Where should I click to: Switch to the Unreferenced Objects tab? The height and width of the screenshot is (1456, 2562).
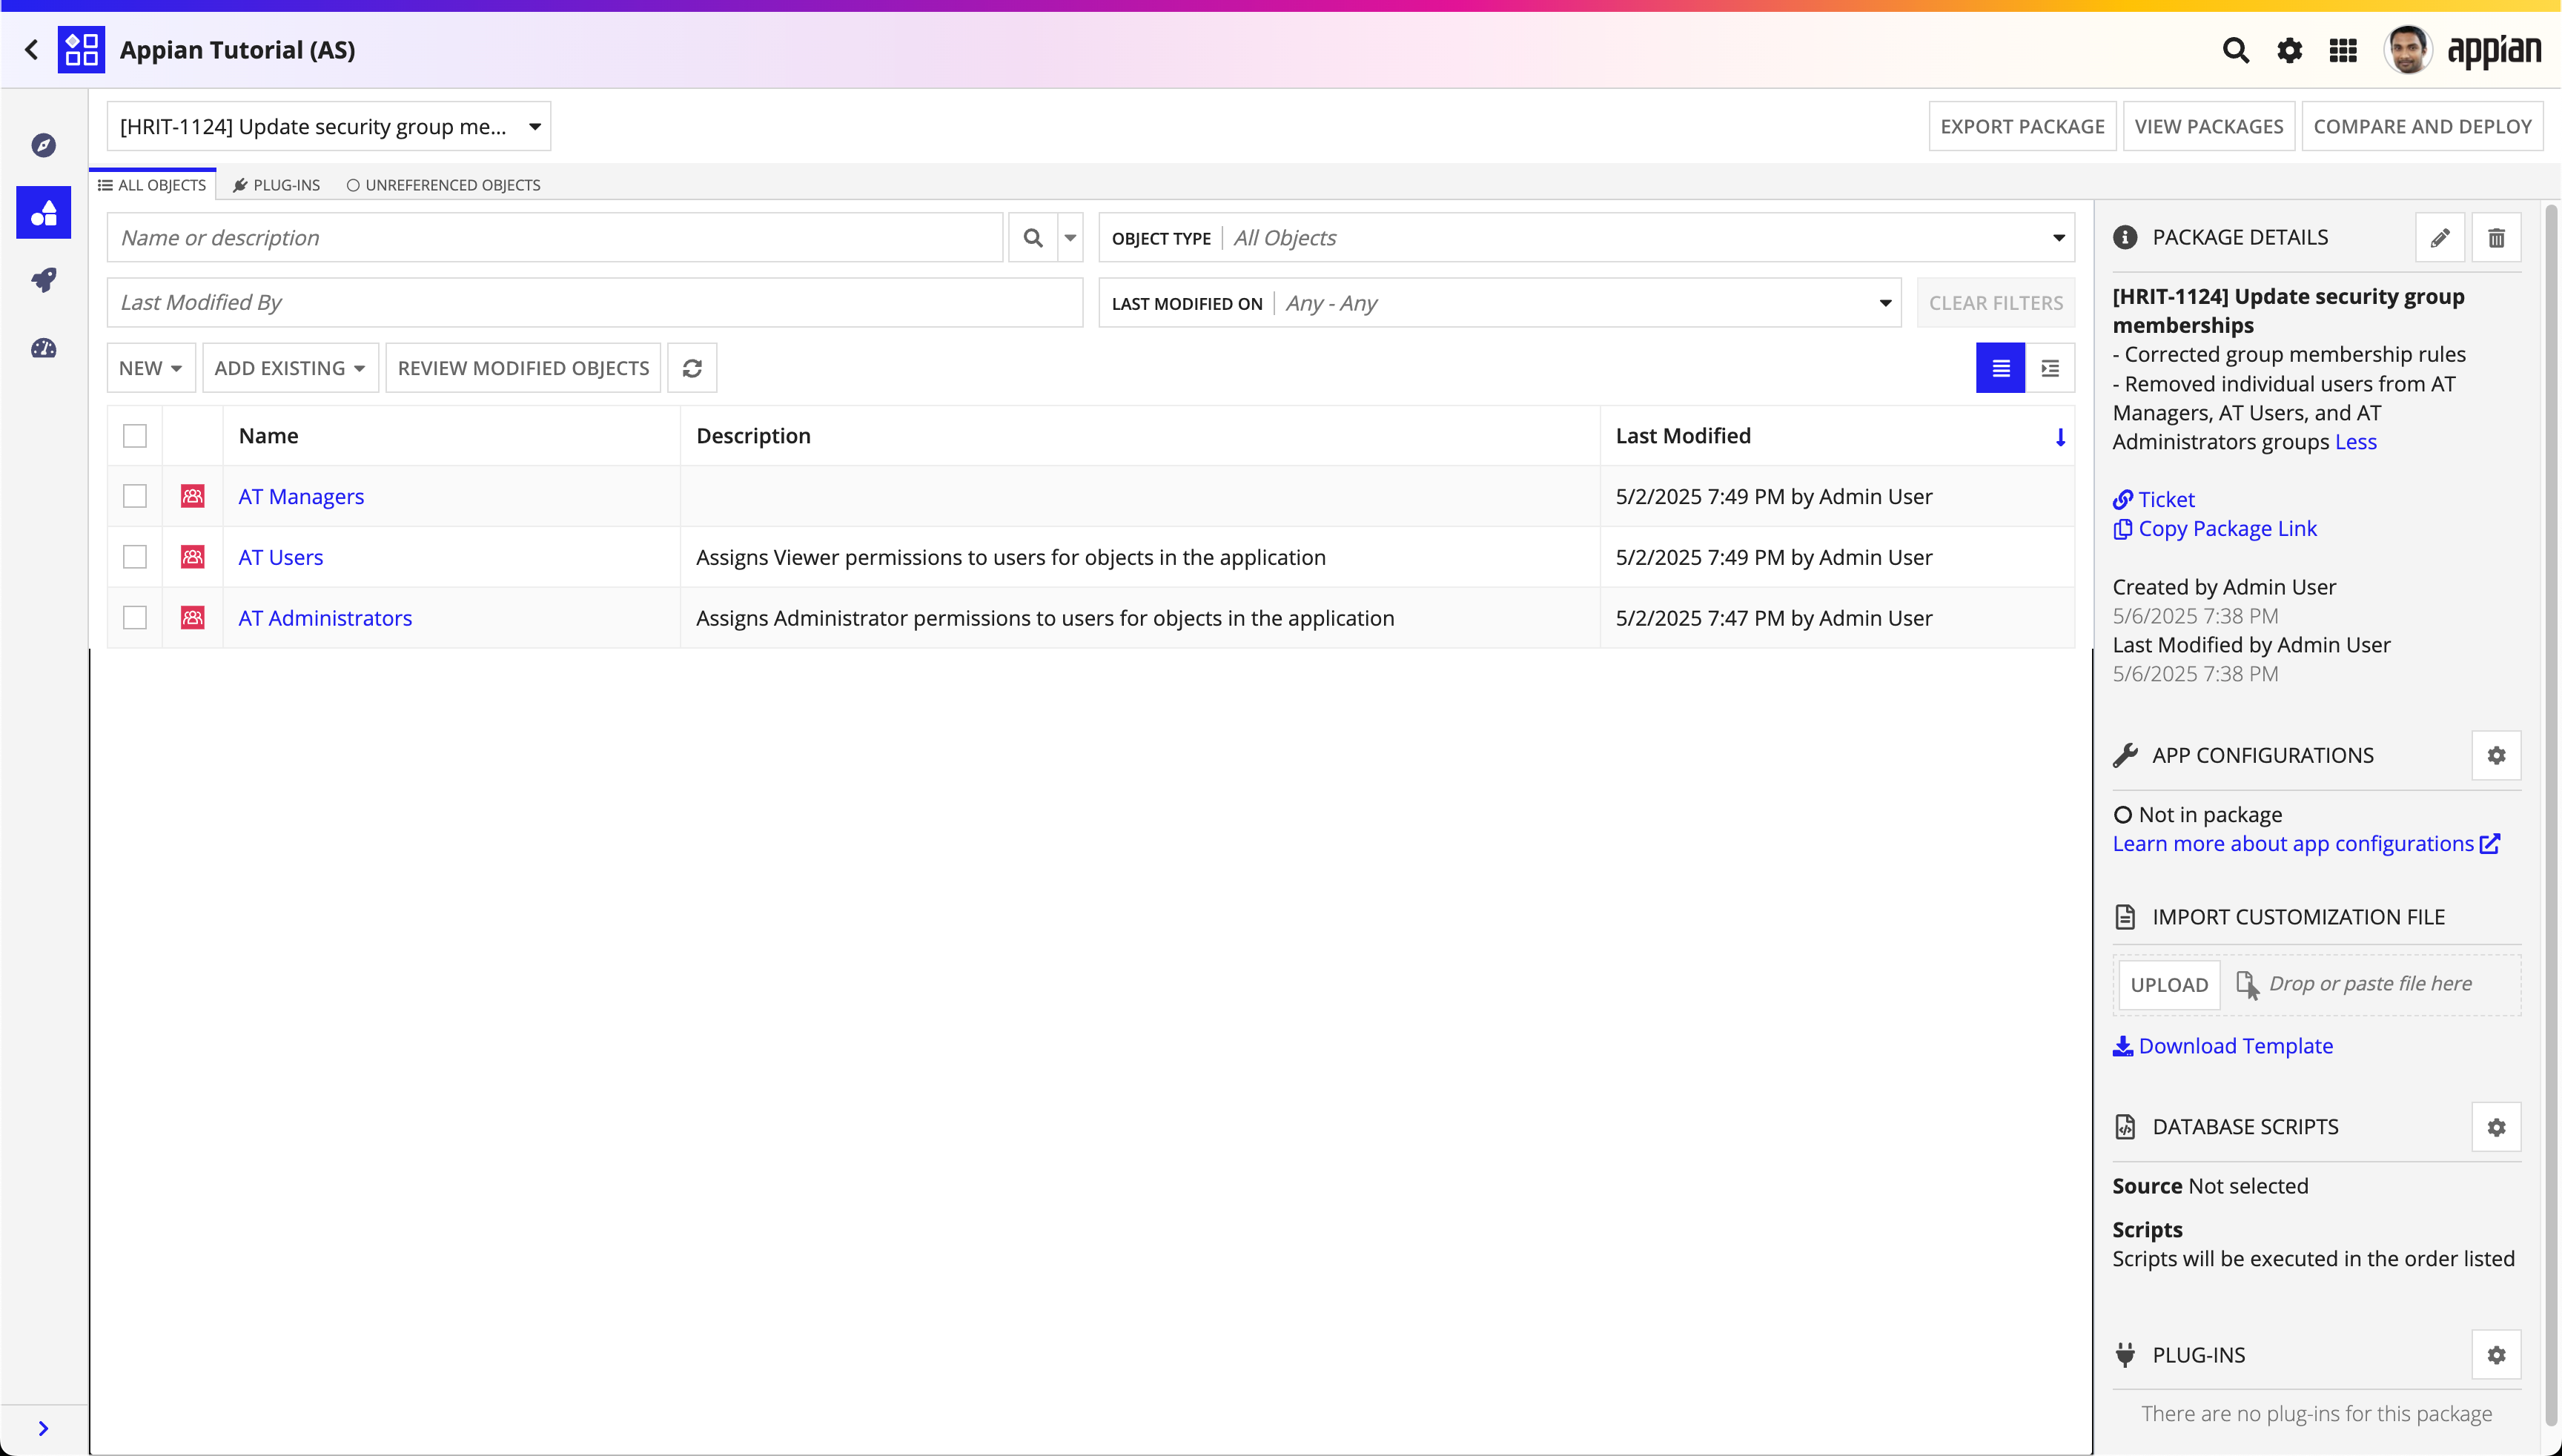tap(443, 185)
